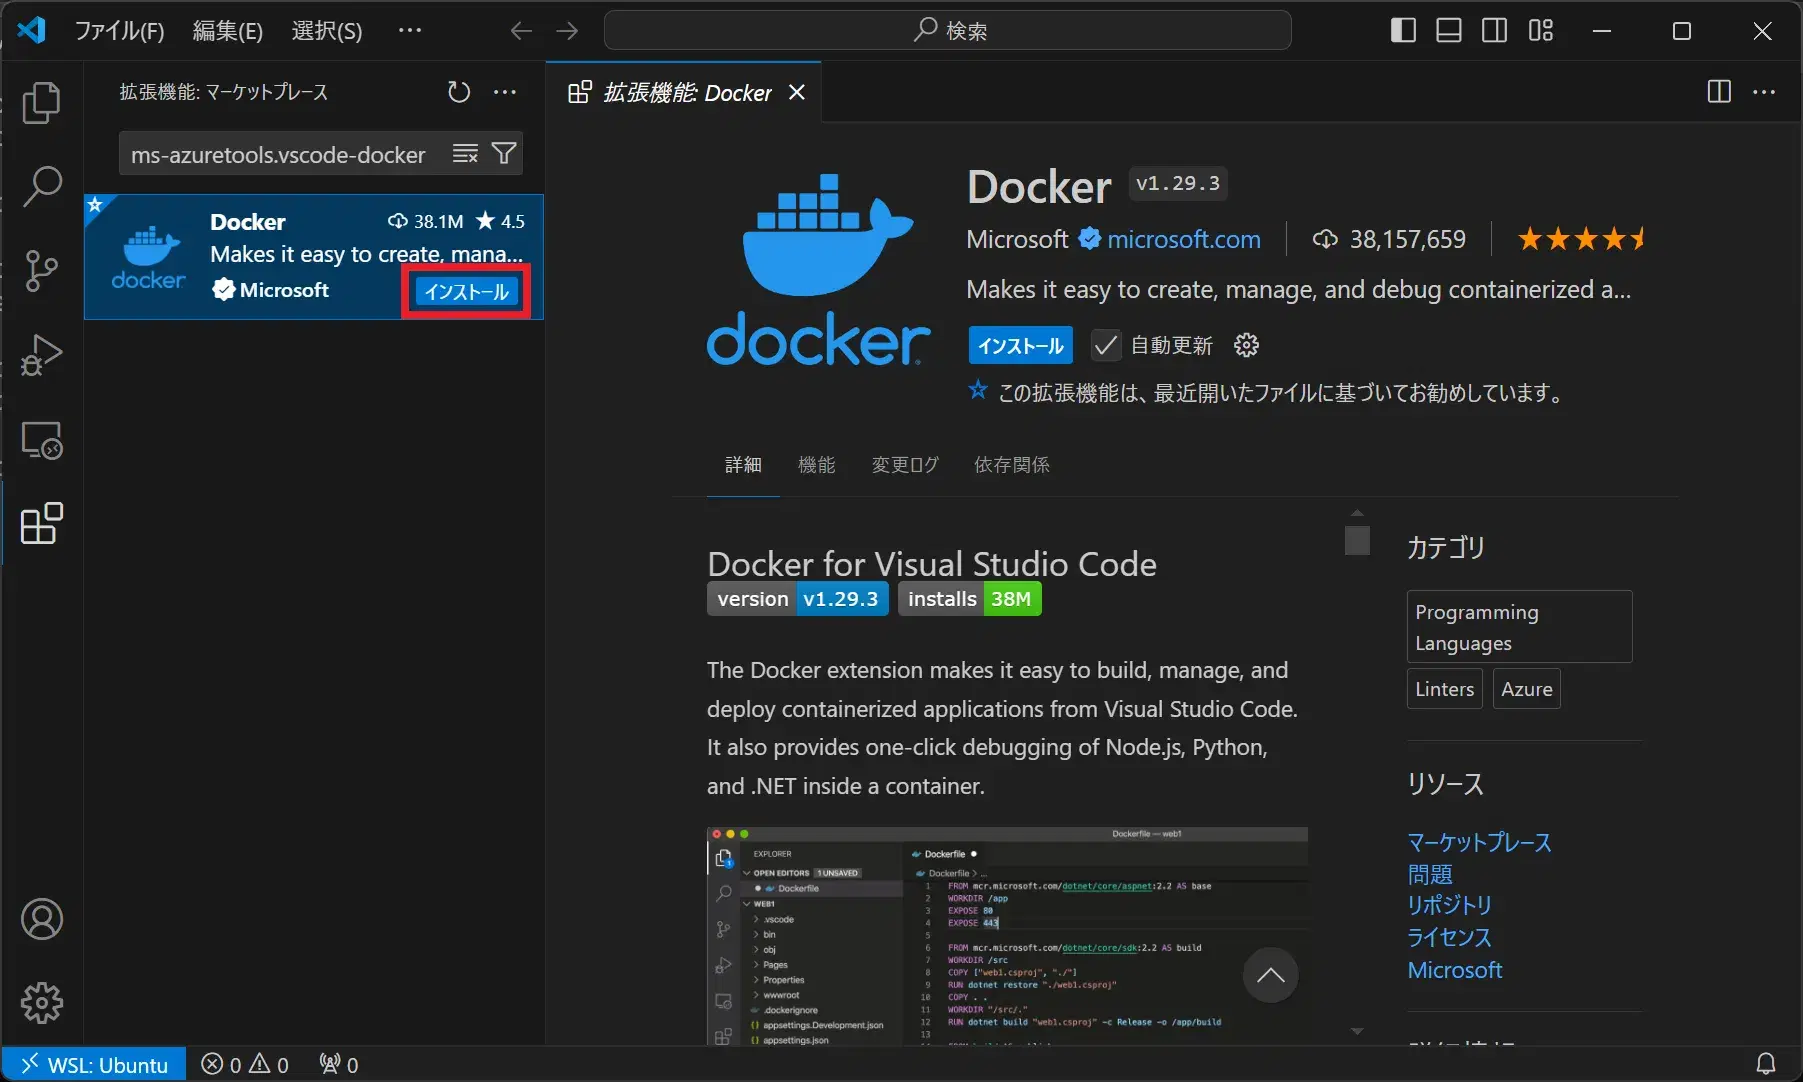Image resolution: width=1803 pixels, height=1082 pixels.
Task: Click the errors and warnings status indicator
Action: 245,1065
